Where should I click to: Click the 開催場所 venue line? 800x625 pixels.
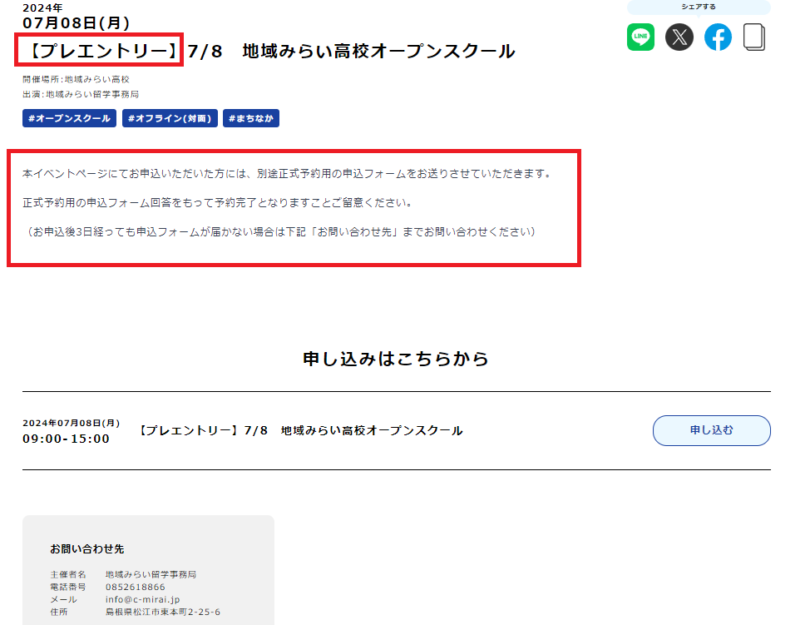pyautogui.click(x=76, y=79)
